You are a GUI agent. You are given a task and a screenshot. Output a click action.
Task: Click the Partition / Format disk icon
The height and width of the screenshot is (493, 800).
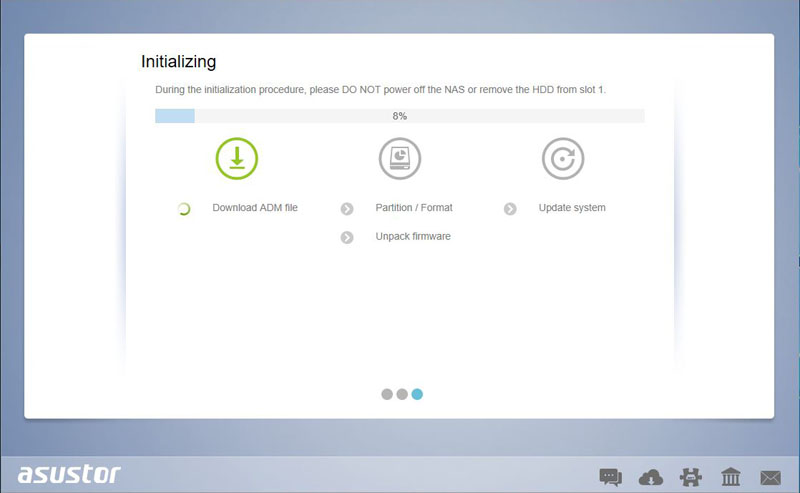tap(400, 159)
